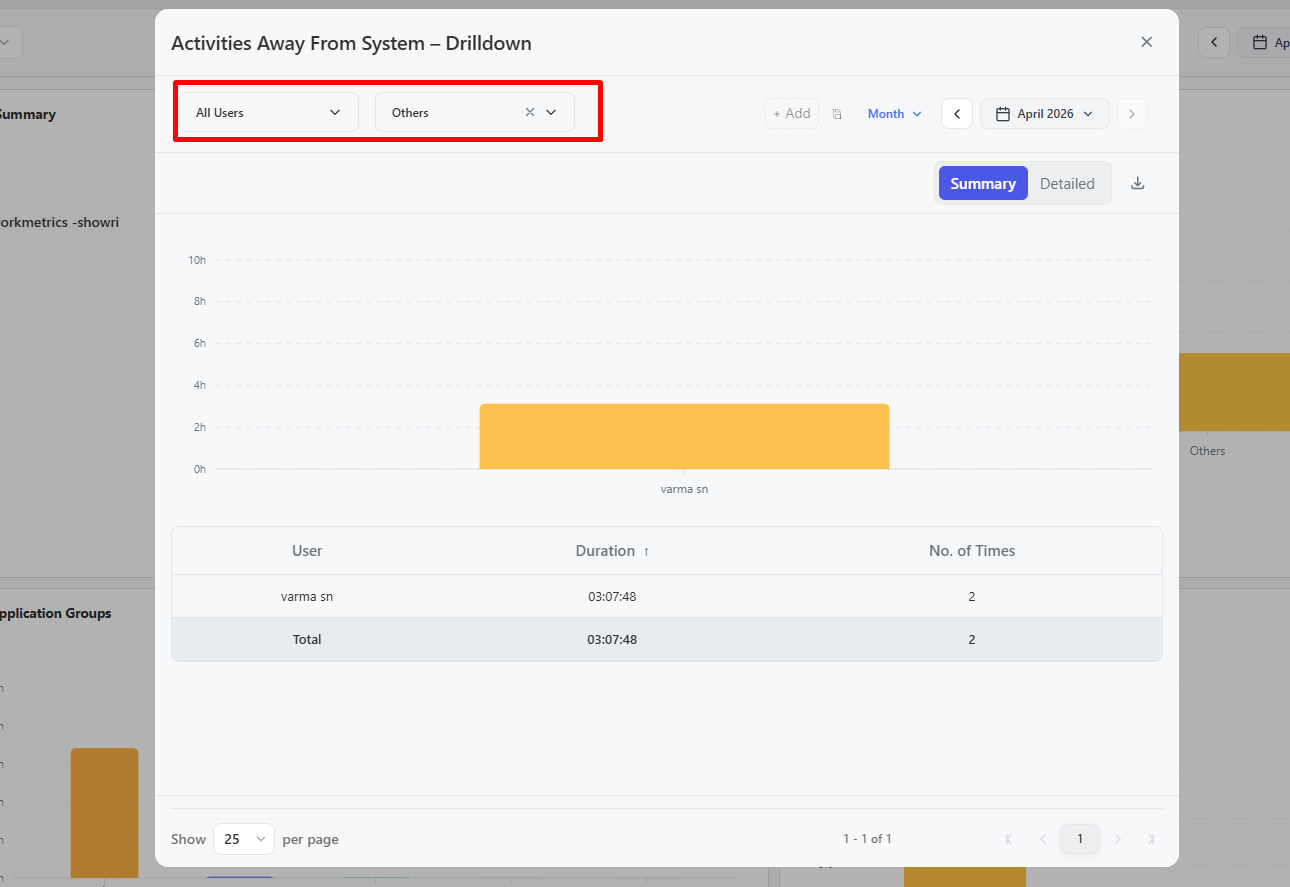This screenshot has height=887, width=1290.
Task: Switch to the Detailed view
Action: (x=1067, y=183)
